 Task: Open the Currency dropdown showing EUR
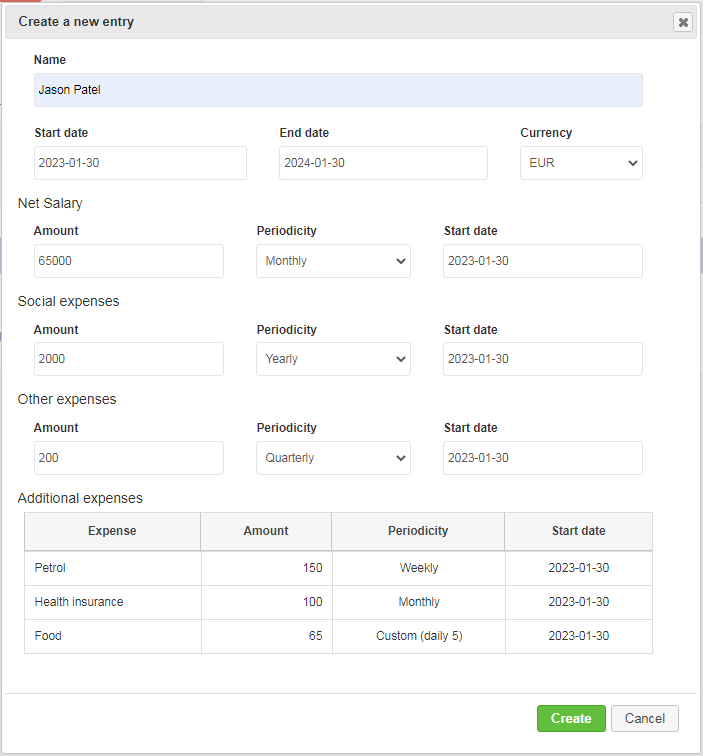coord(581,163)
